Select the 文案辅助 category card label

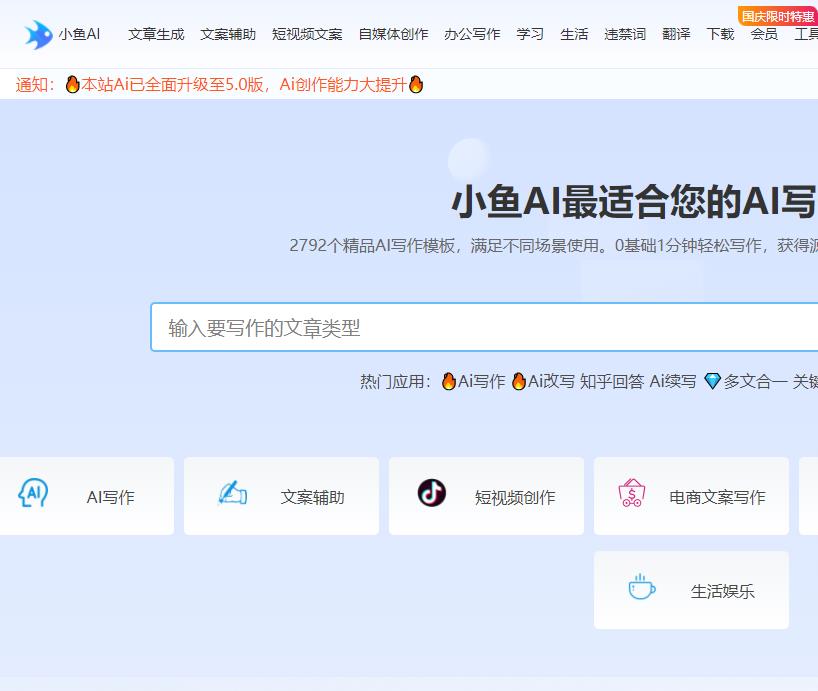click(312, 497)
